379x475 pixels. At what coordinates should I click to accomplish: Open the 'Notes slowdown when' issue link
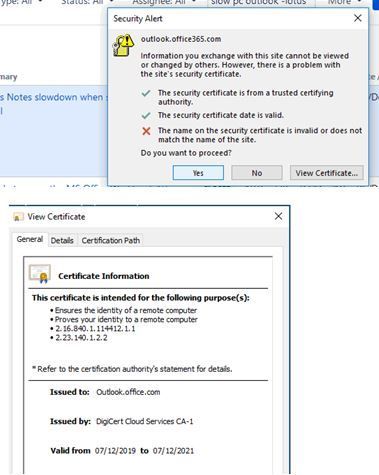(52, 97)
